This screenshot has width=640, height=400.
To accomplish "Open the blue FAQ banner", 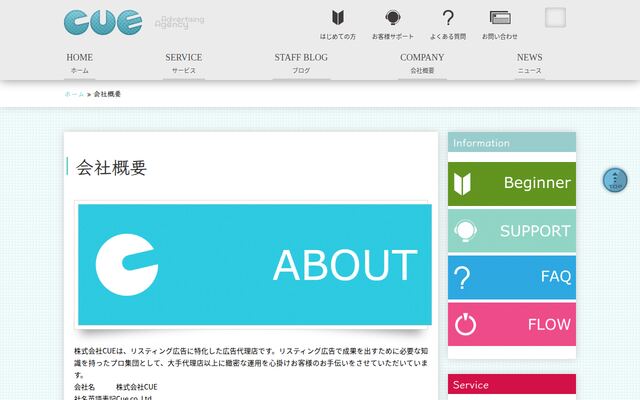I will click(x=512, y=278).
